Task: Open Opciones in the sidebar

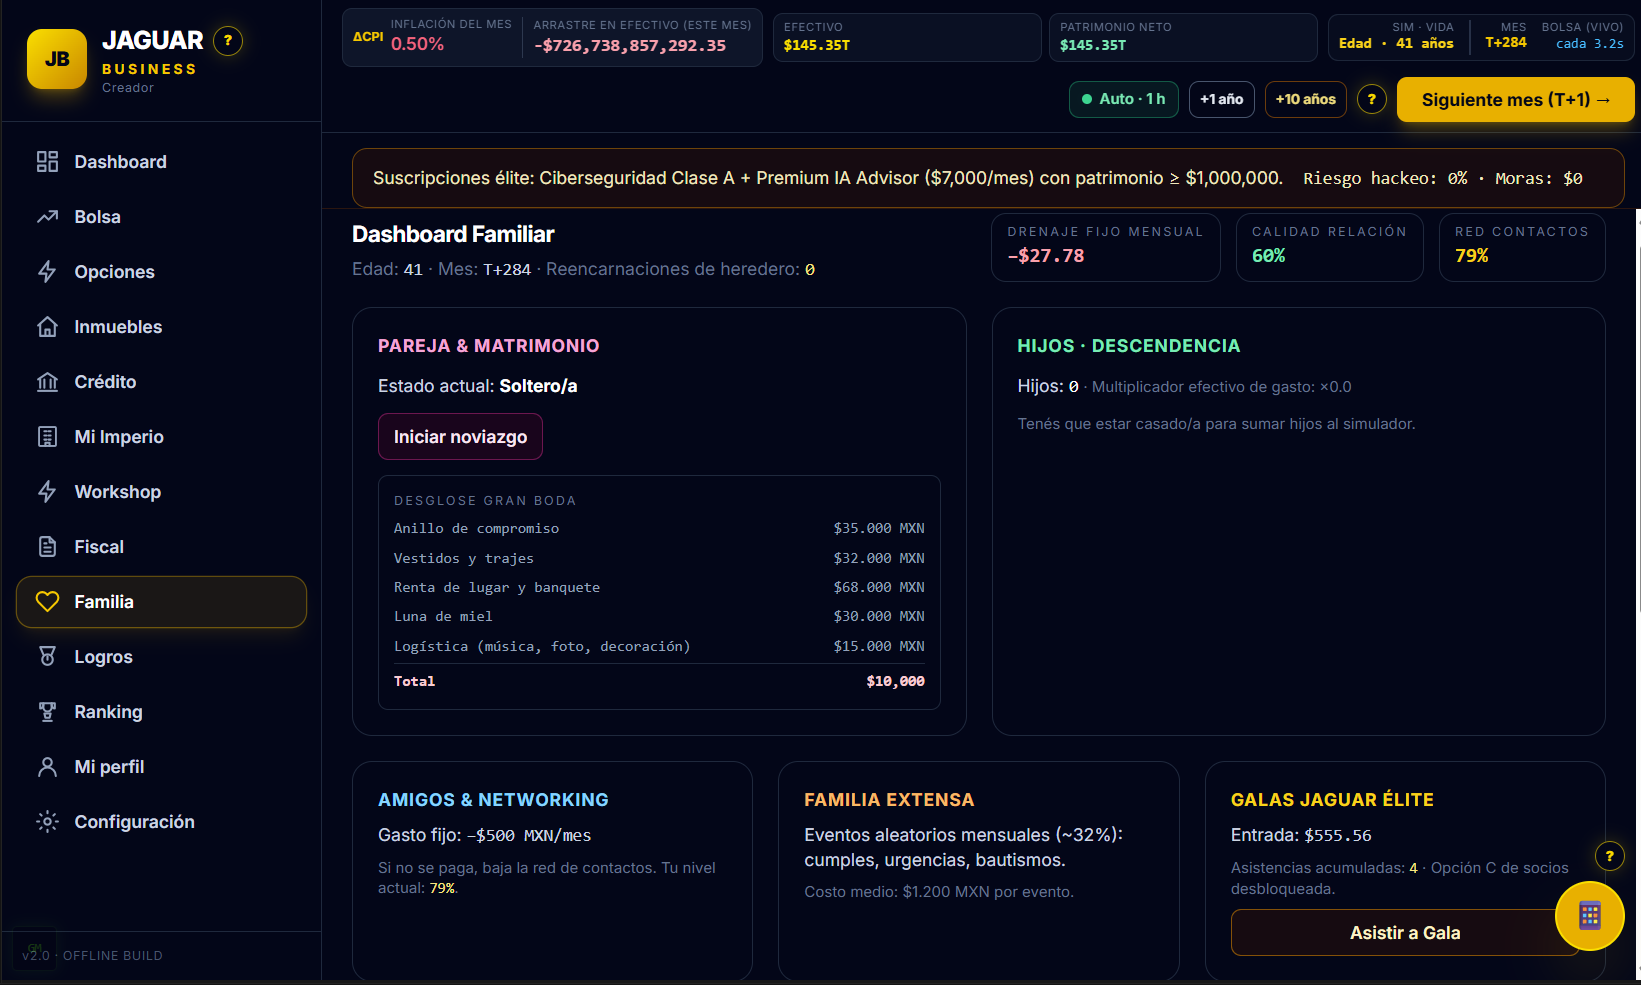Action: (161, 272)
